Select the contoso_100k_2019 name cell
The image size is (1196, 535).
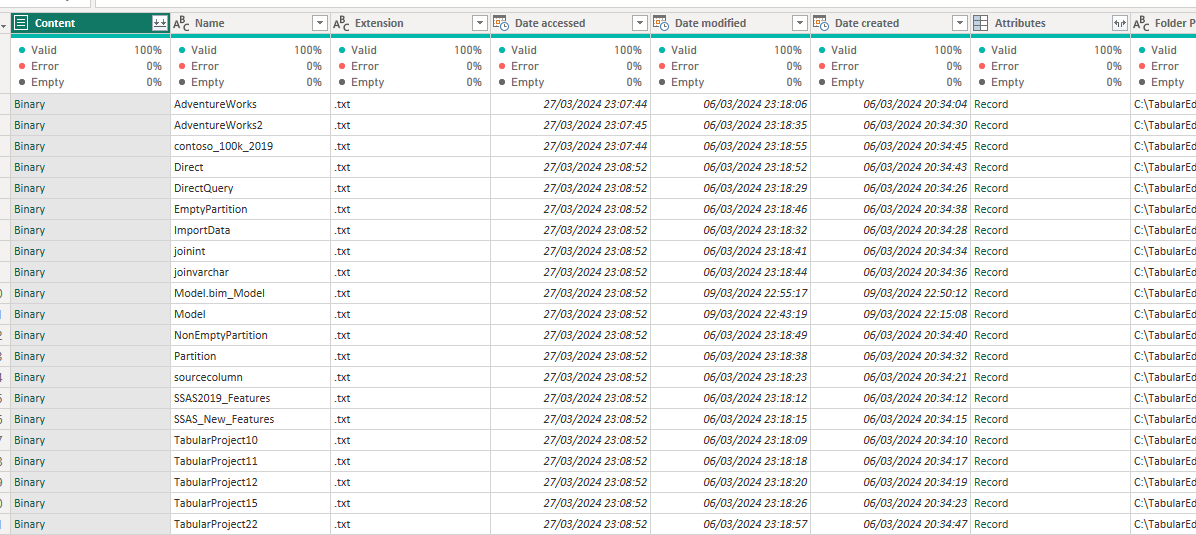pos(250,146)
